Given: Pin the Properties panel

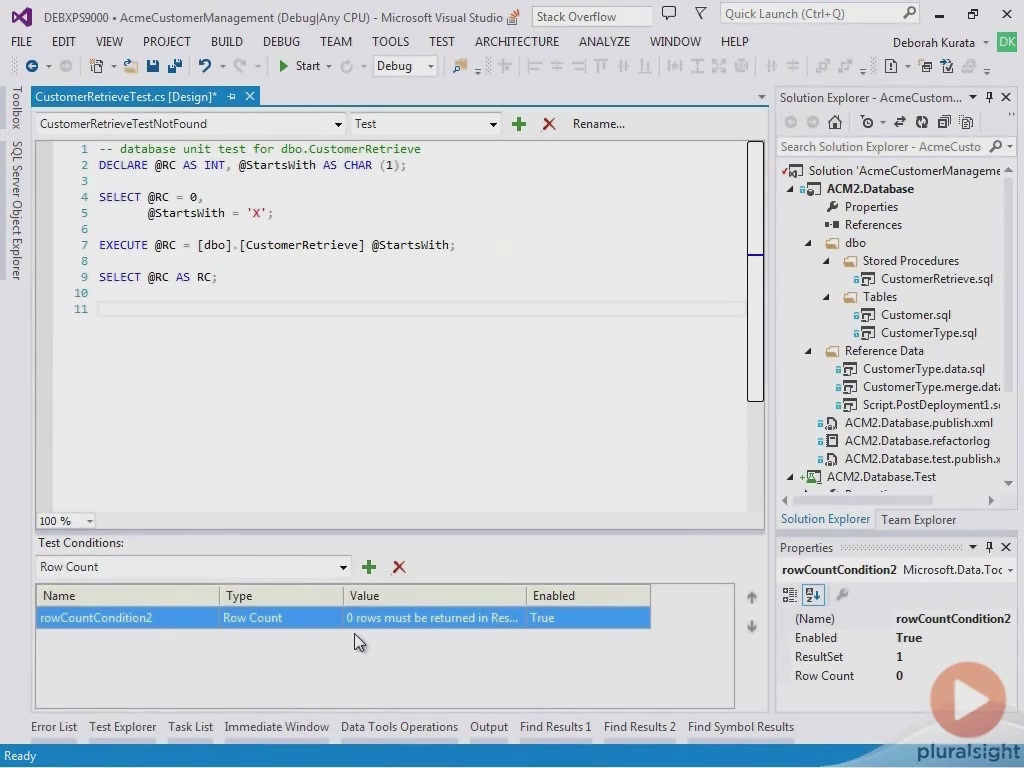Looking at the screenshot, I should 989,547.
